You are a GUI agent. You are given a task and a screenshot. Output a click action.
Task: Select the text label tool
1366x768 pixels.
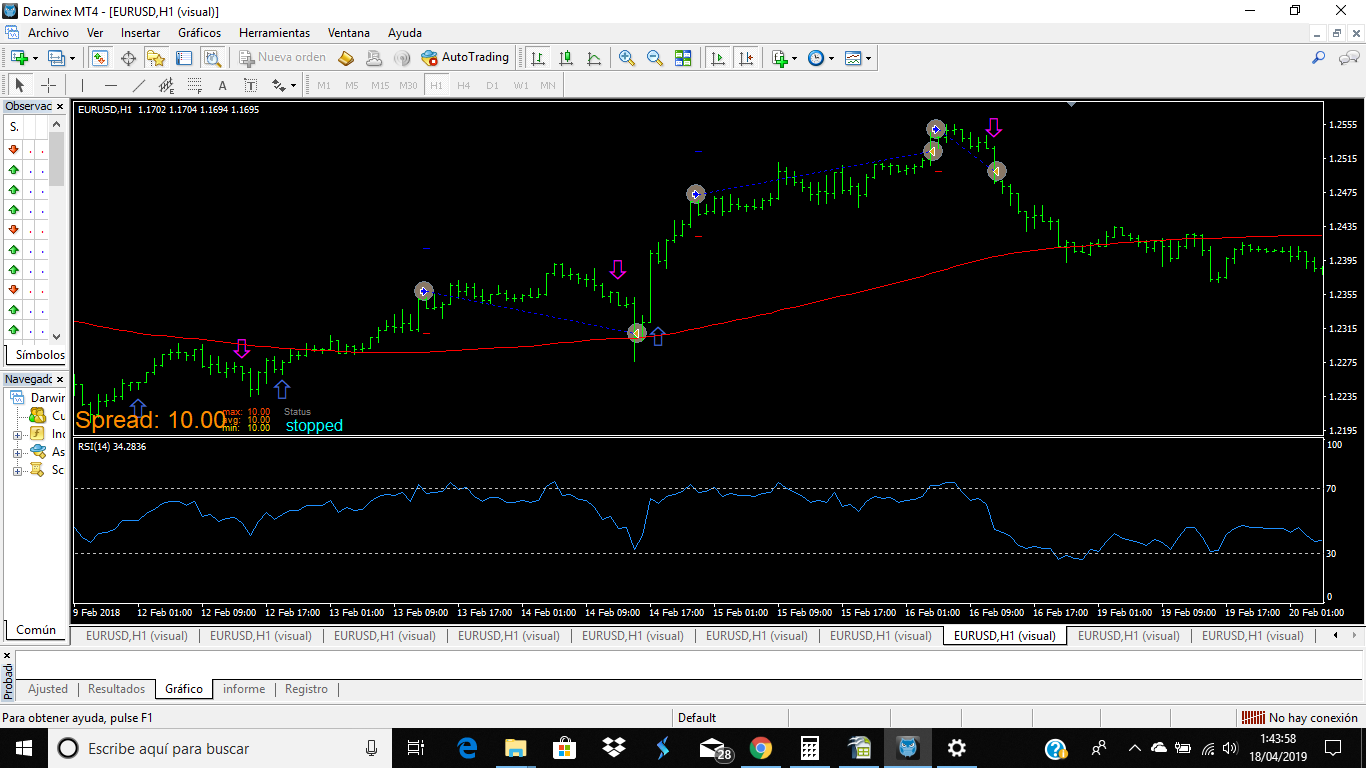[251, 85]
